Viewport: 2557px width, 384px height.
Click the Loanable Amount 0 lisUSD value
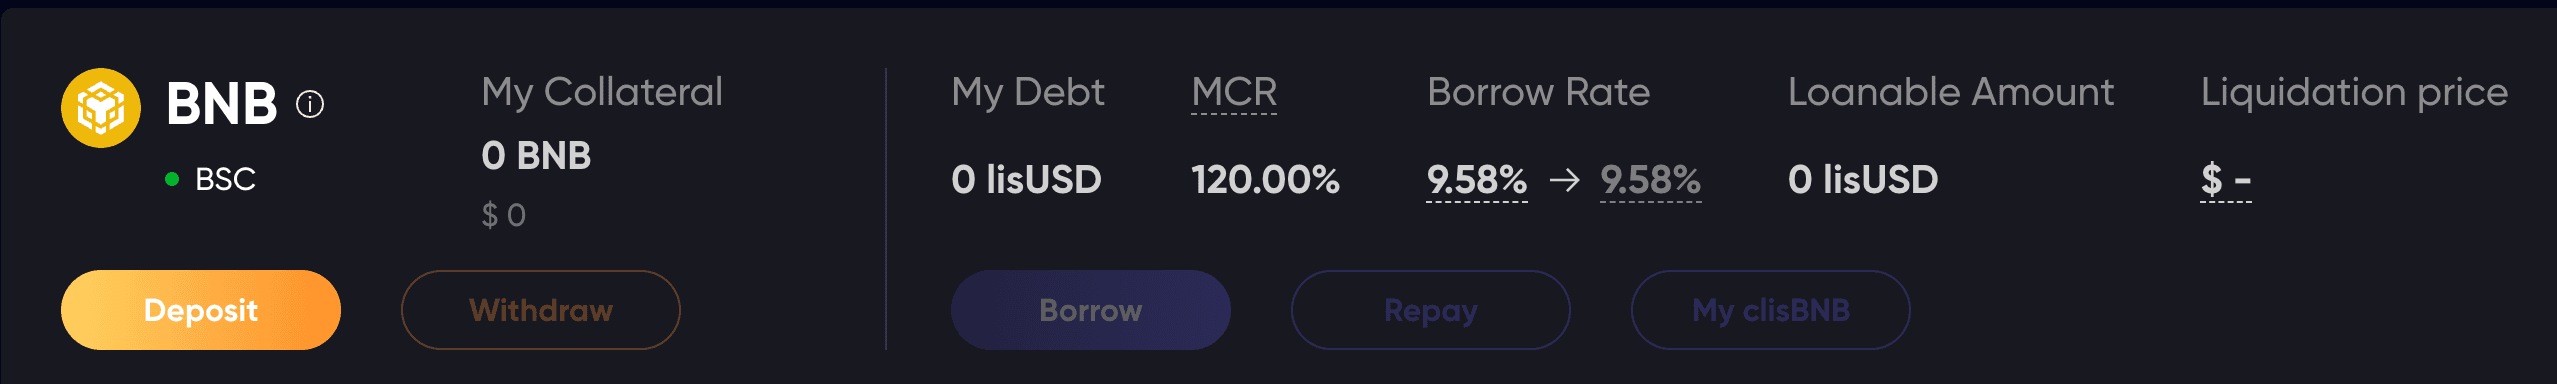pos(1863,180)
